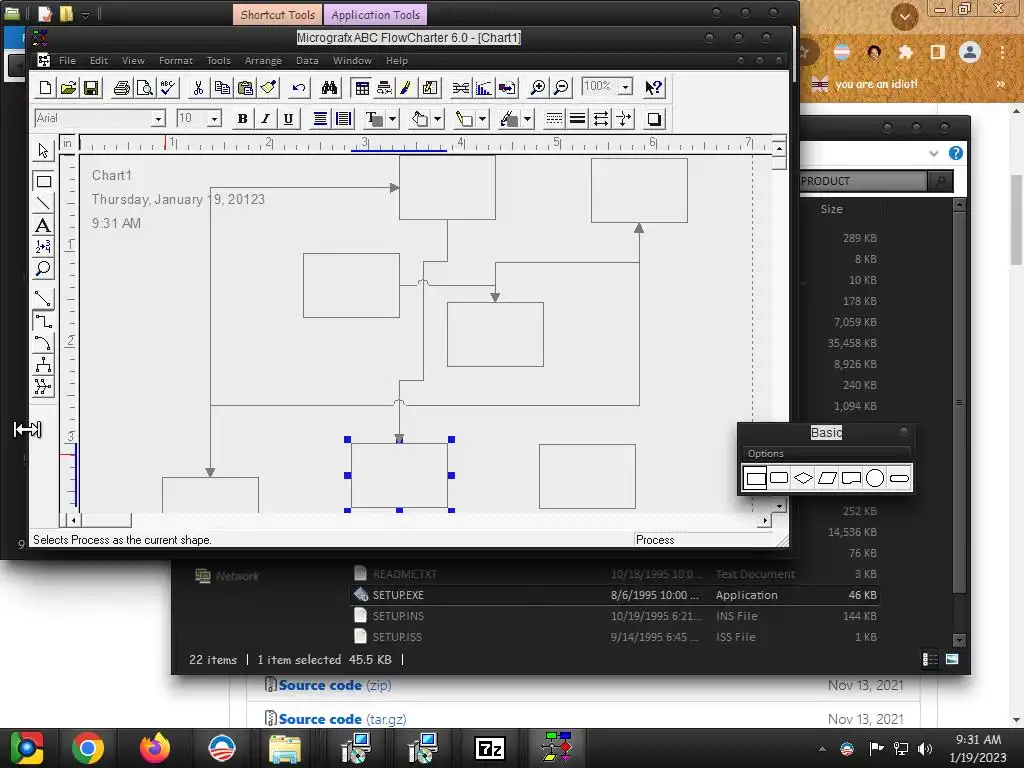Select the magnifier Zoom tool in toolbox
Viewport: 1024px width, 768px height.
coord(43,268)
